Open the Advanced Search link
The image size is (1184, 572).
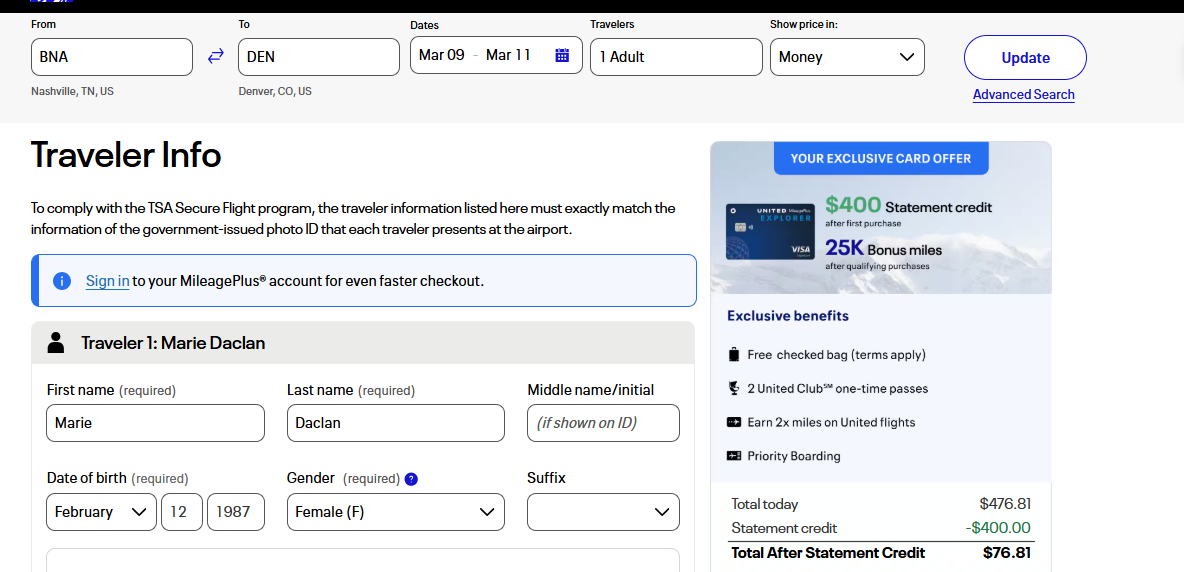click(1024, 95)
